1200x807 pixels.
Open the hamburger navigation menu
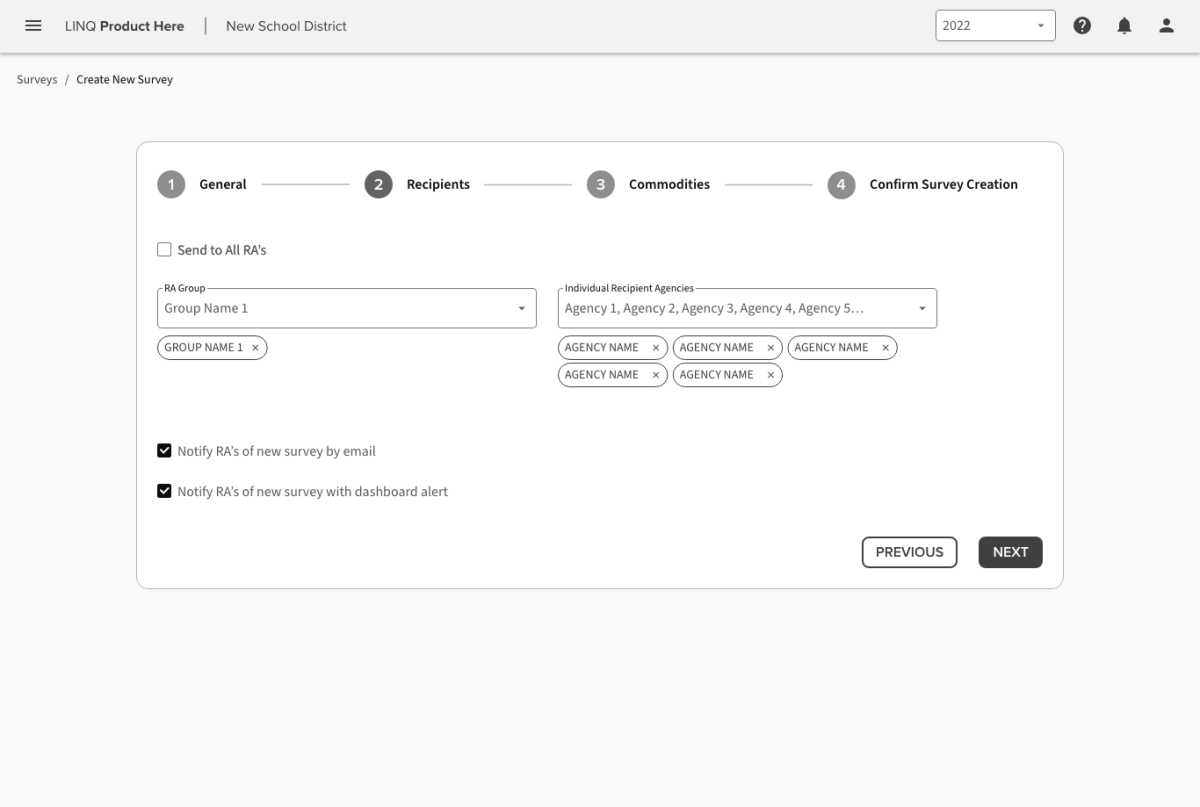(x=33, y=26)
